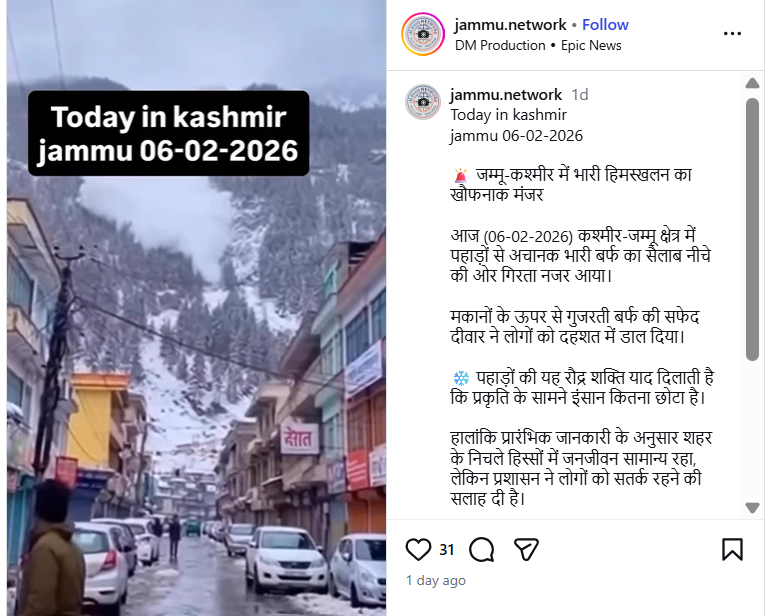This screenshot has width=775, height=616.
Task: Like the post with the heart icon
Action: (x=418, y=549)
